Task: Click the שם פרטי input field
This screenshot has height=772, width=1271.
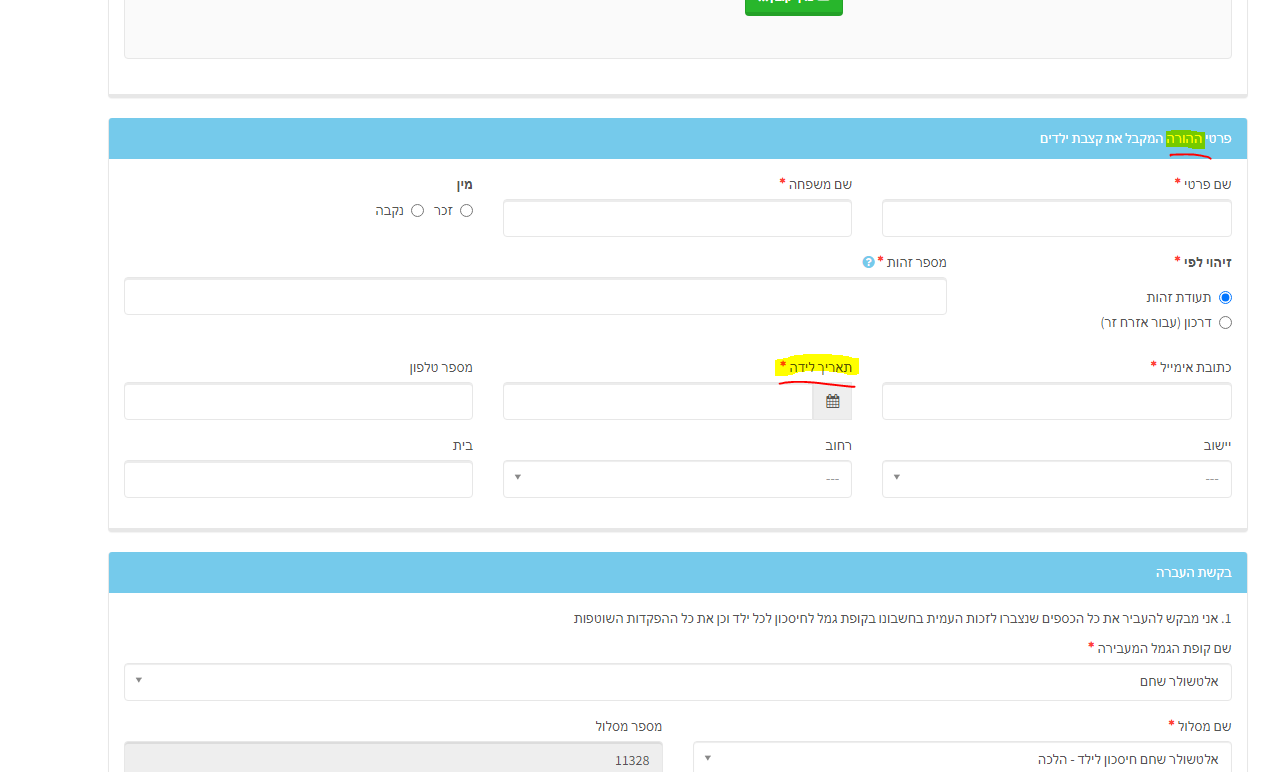Action: coord(1057,218)
